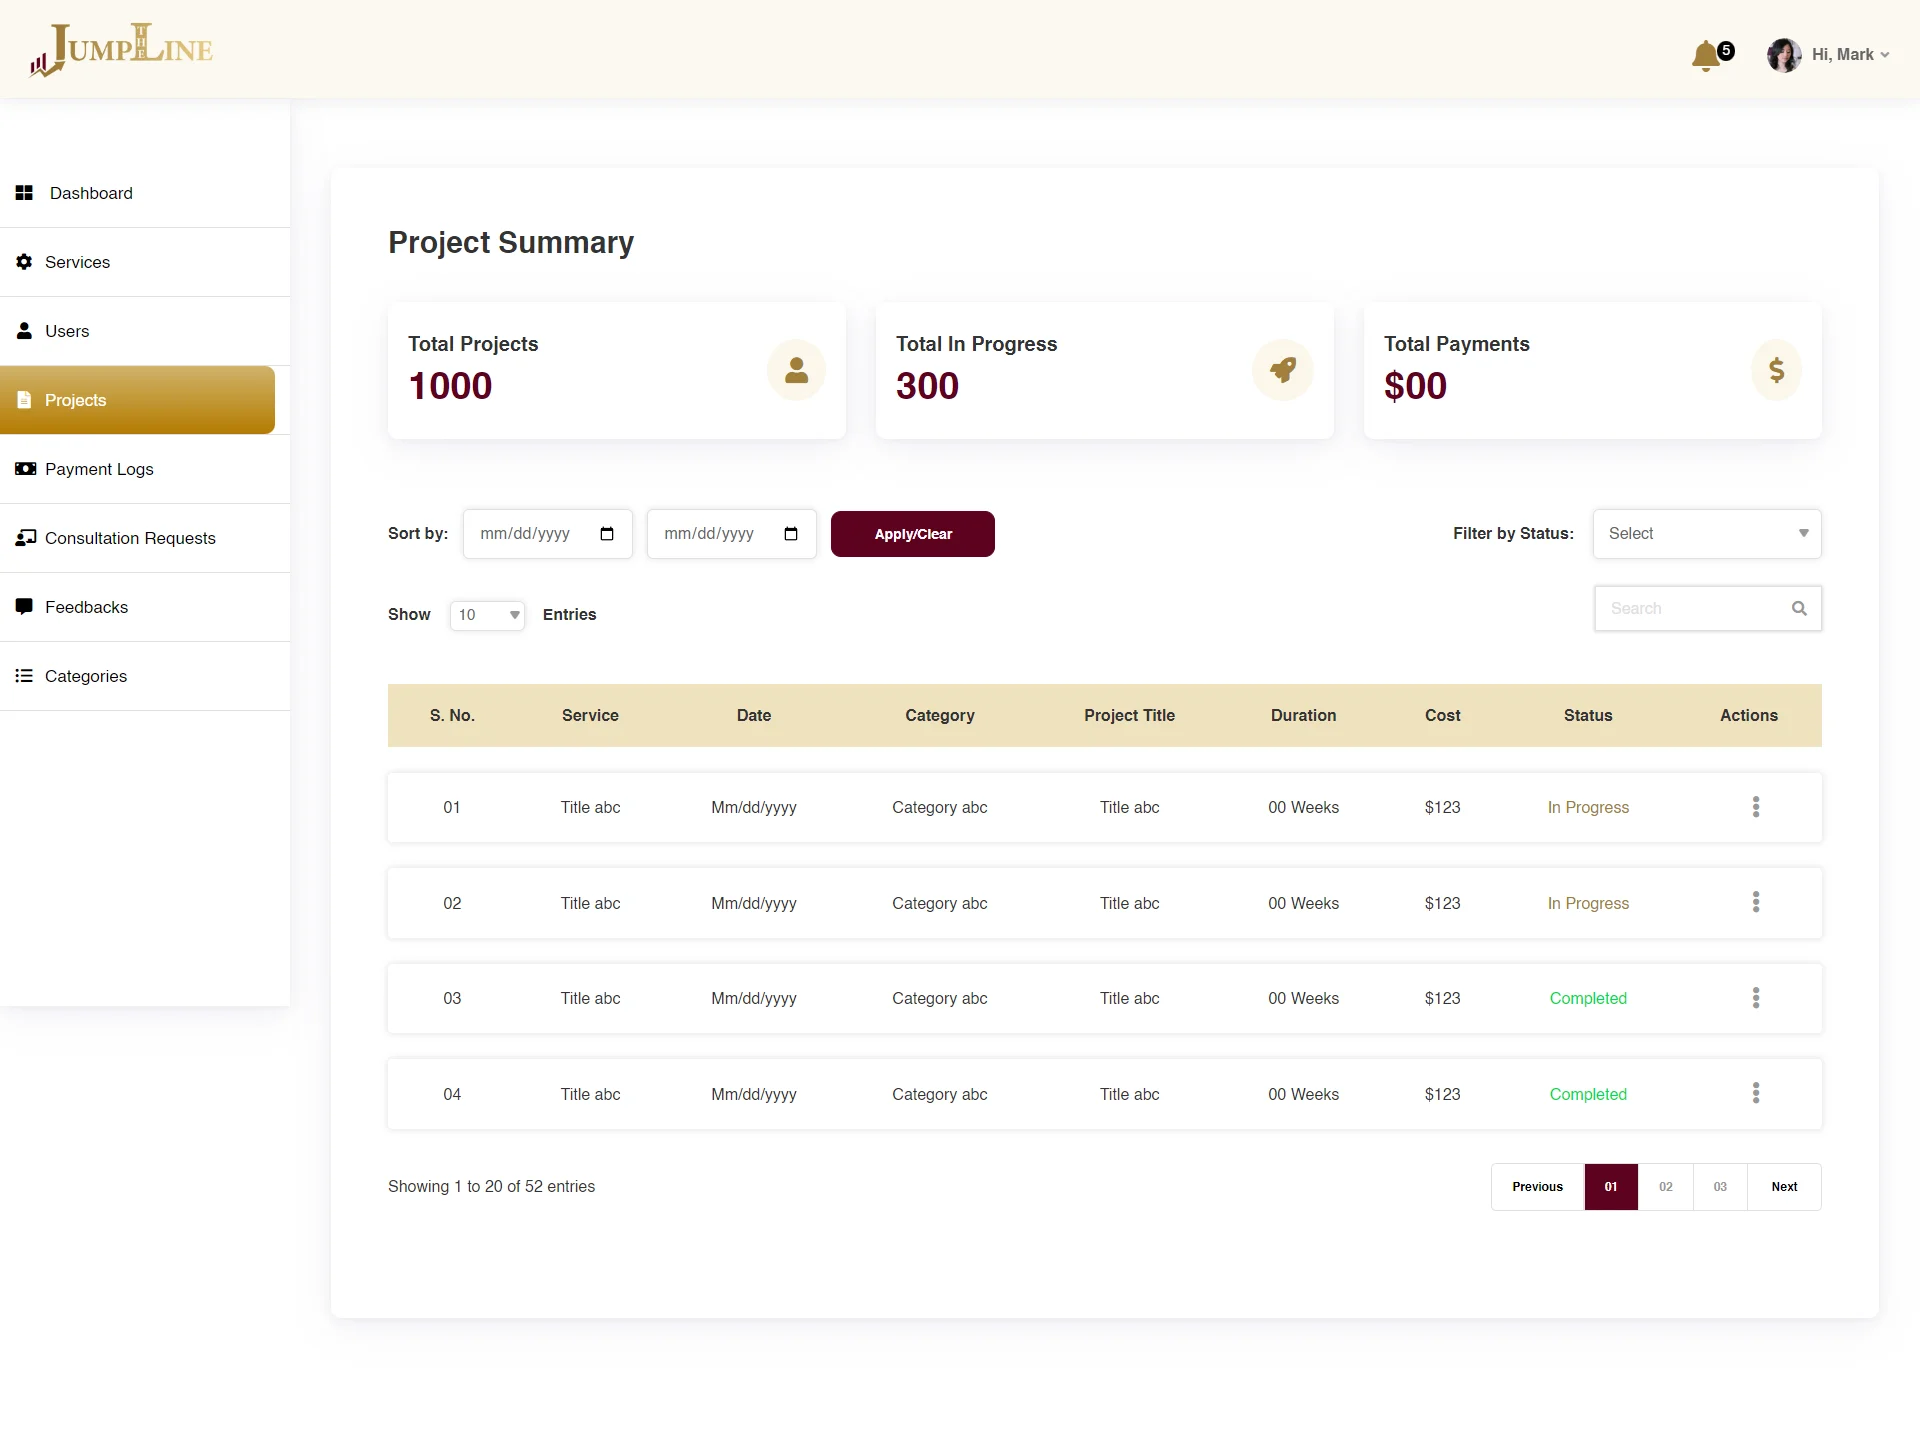Click the dollar icon on Total Payments card
The image size is (1920, 1456).
[1776, 370]
